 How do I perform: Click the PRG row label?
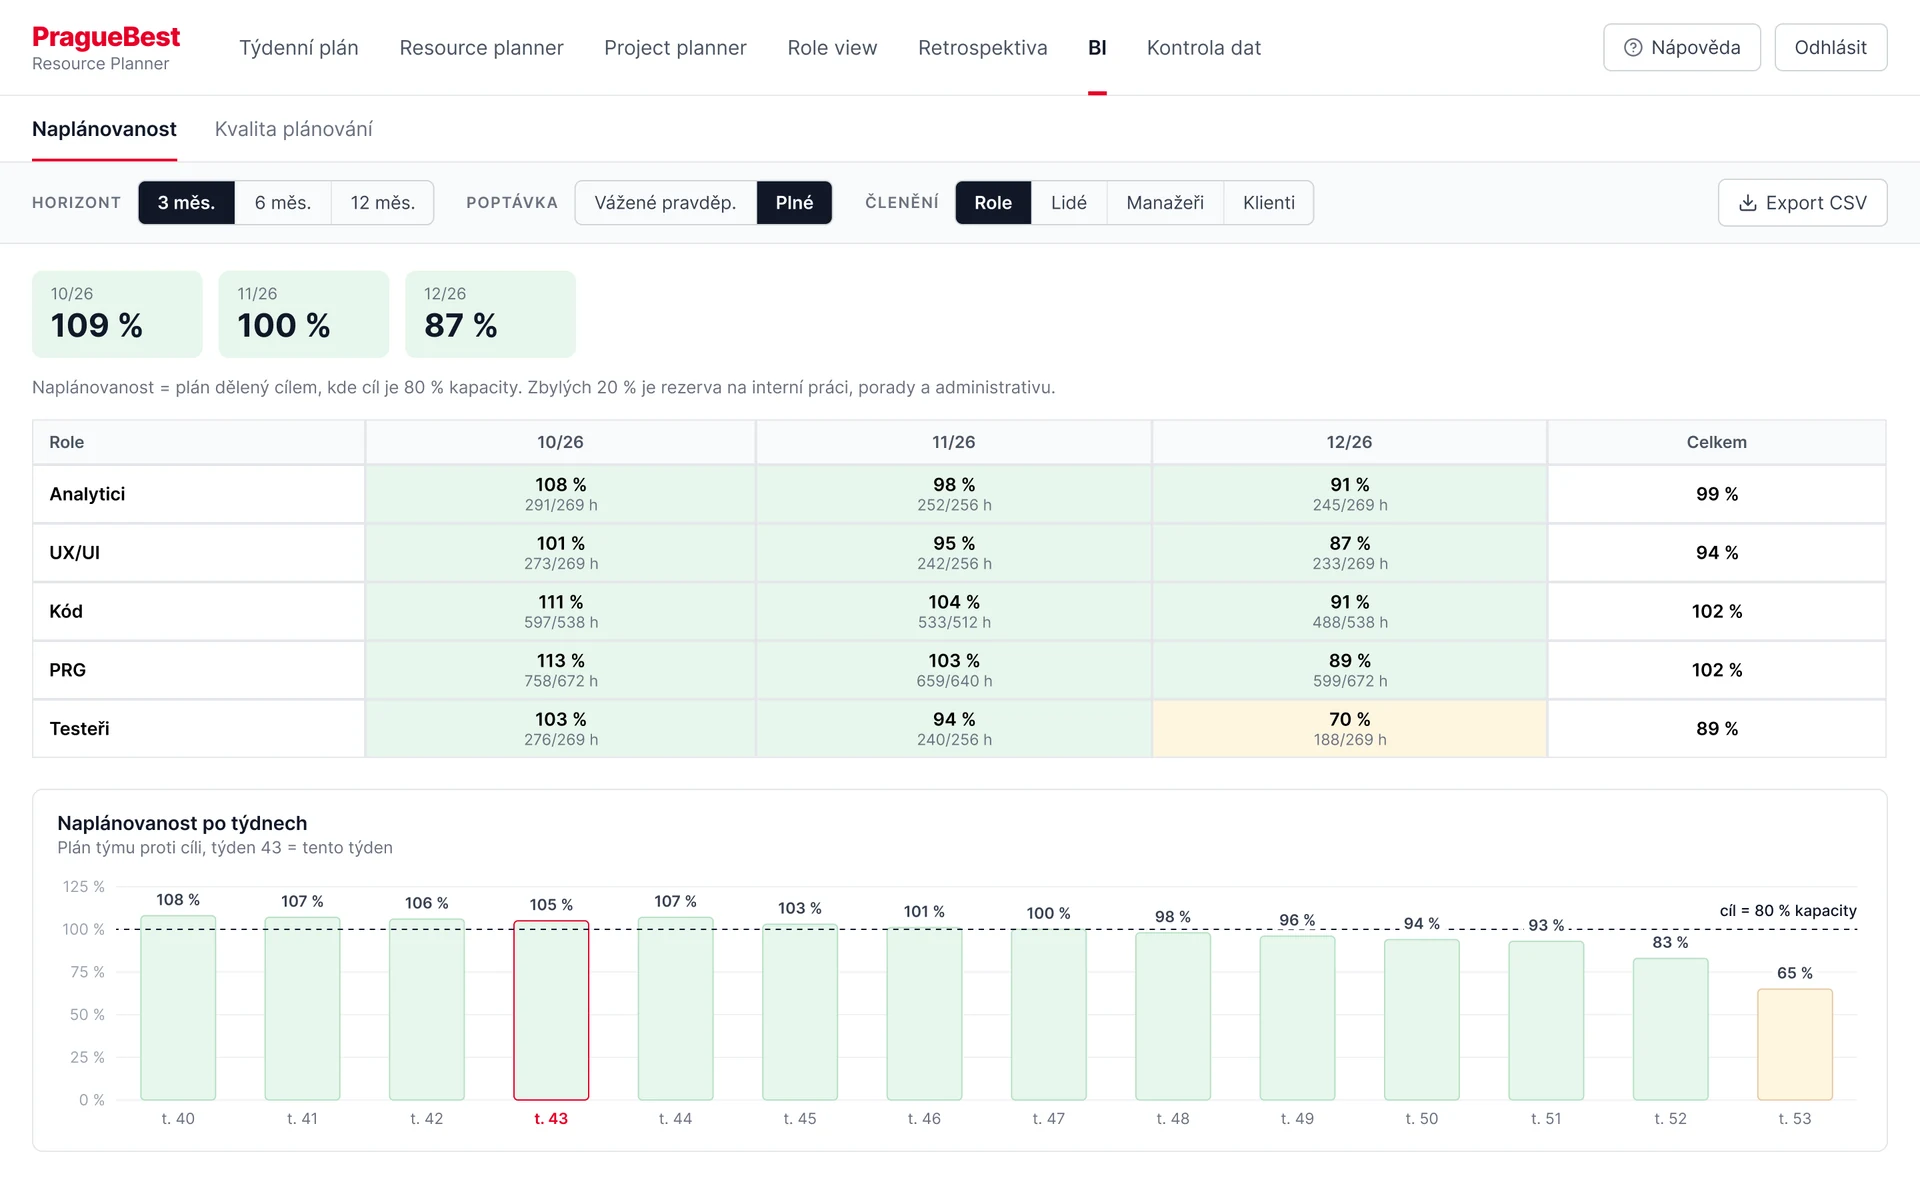[x=67, y=670]
